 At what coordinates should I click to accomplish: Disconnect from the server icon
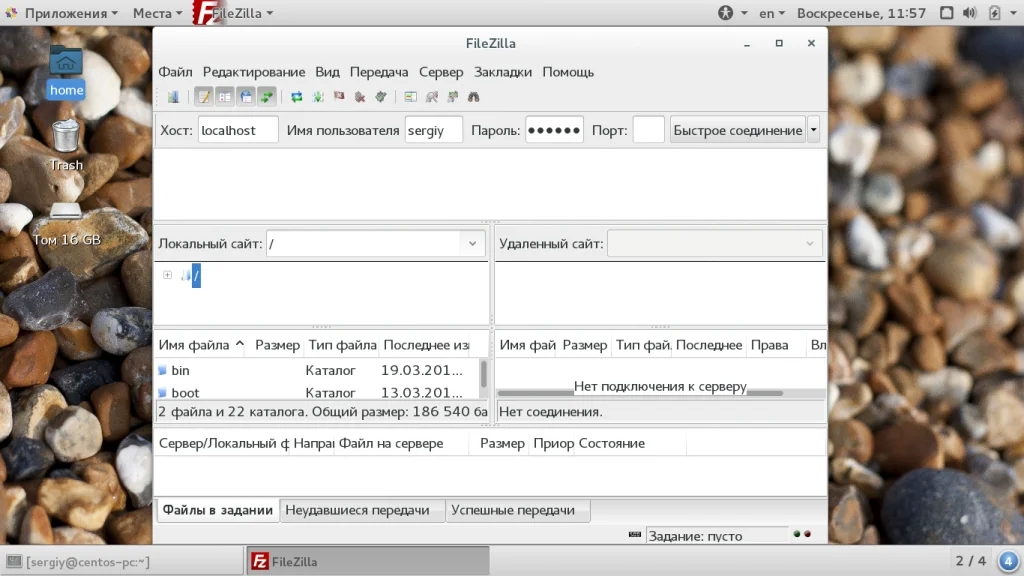tap(360, 97)
